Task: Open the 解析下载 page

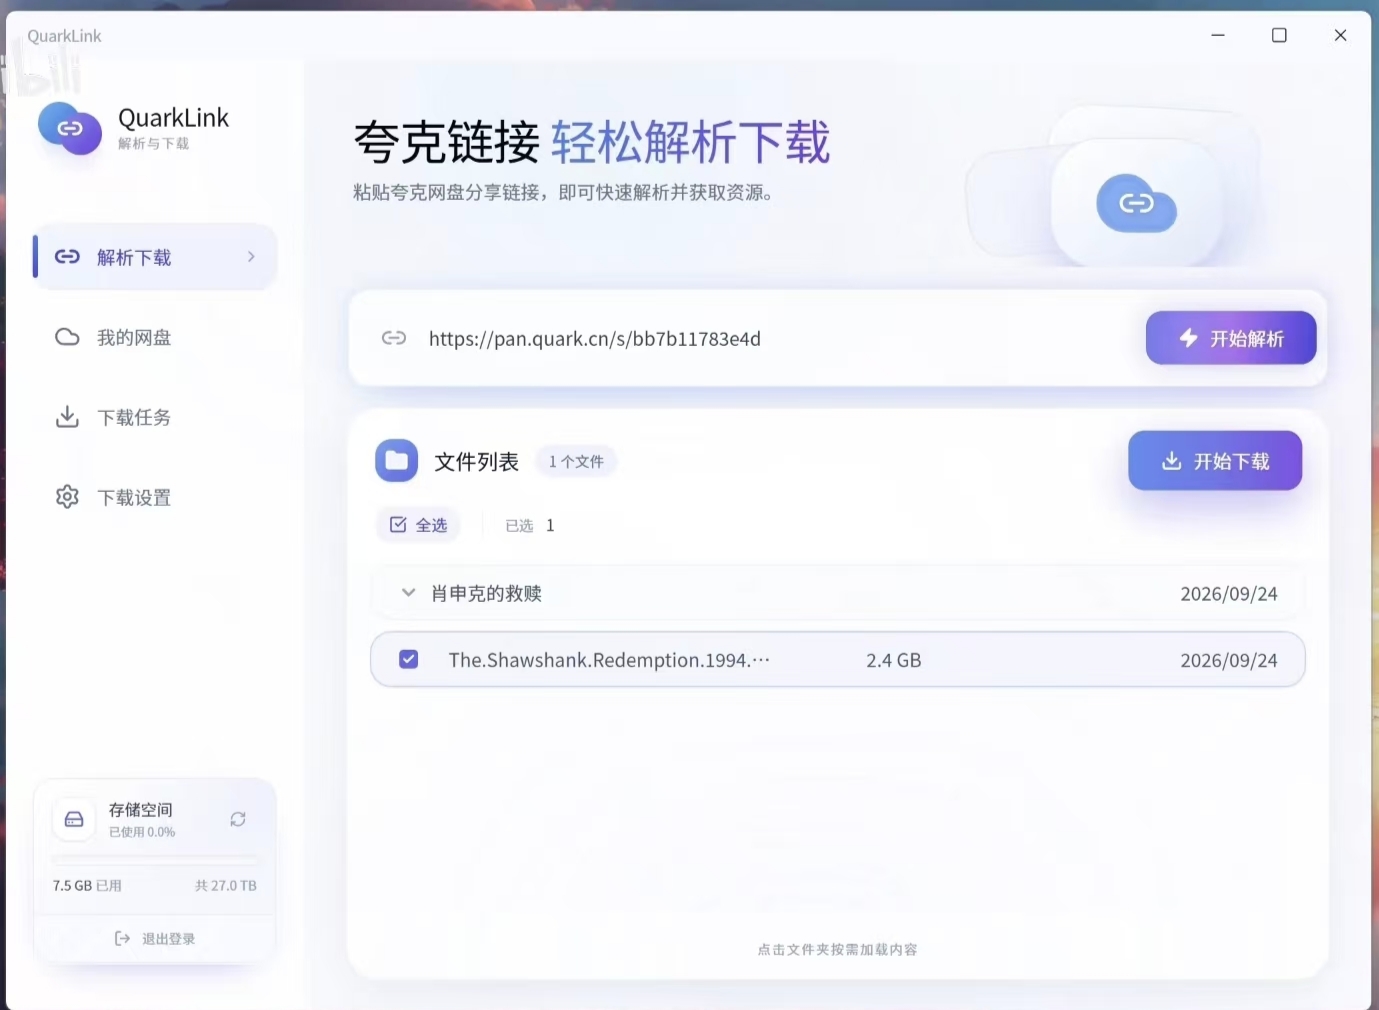Action: coord(155,257)
